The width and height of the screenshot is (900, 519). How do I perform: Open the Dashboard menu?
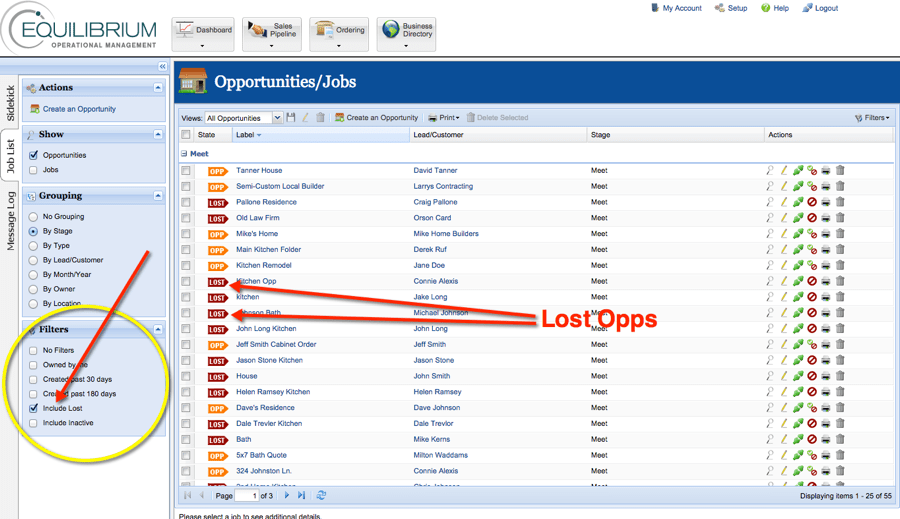tap(203, 34)
